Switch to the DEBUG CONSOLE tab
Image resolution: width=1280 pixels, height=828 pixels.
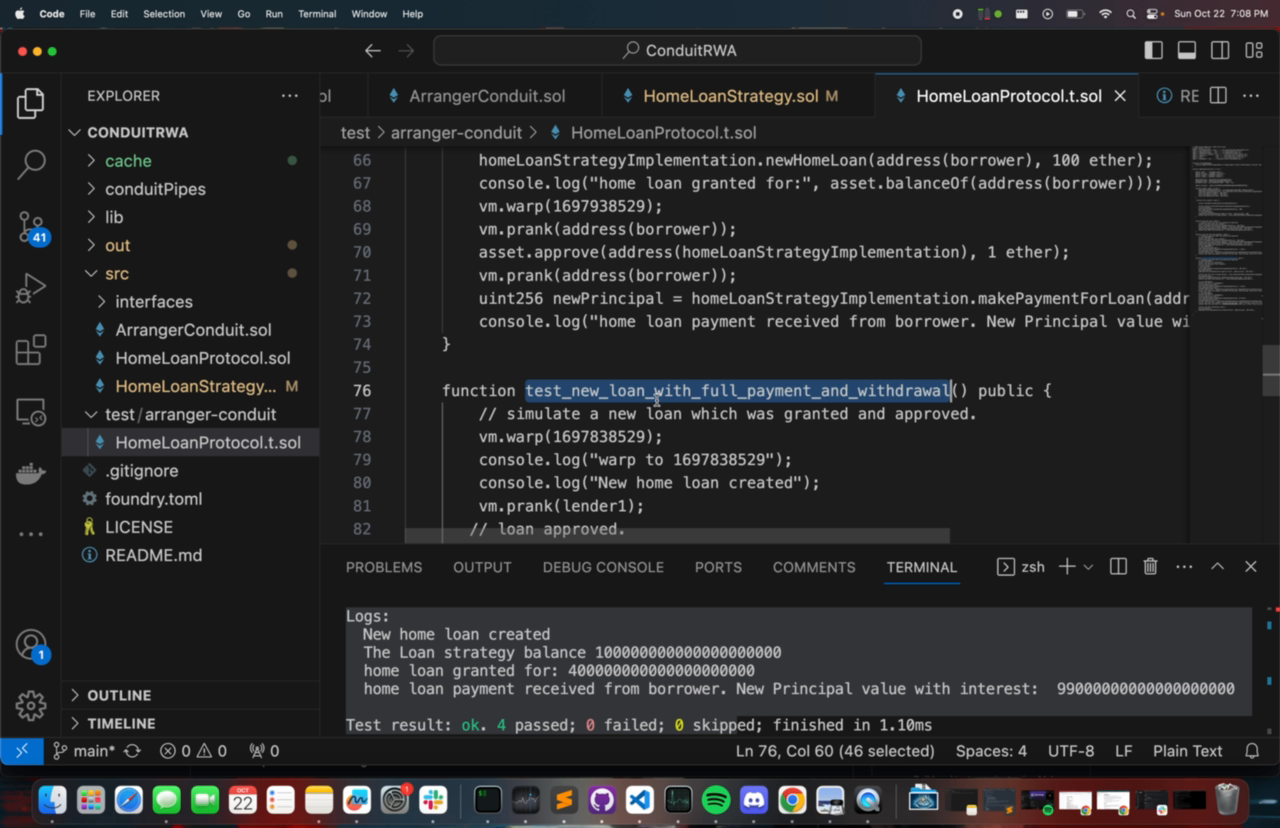[x=603, y=567]
